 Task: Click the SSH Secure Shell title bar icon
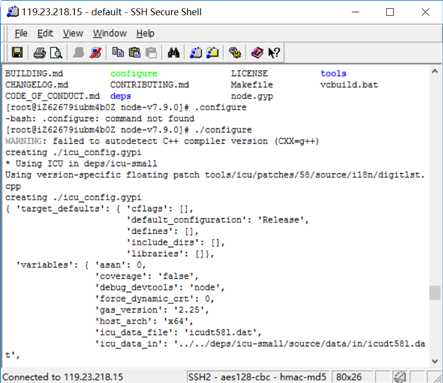tap(13, 12)
